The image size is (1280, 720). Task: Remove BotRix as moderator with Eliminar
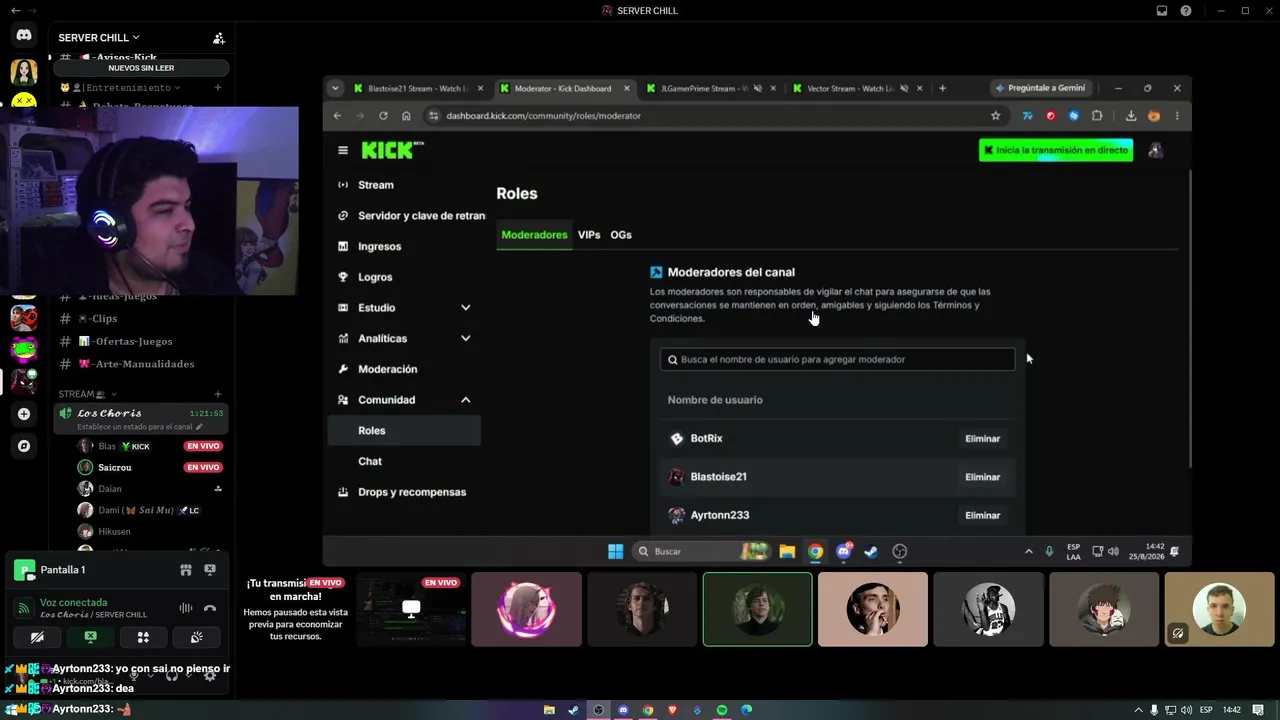(x=982, y=439)
